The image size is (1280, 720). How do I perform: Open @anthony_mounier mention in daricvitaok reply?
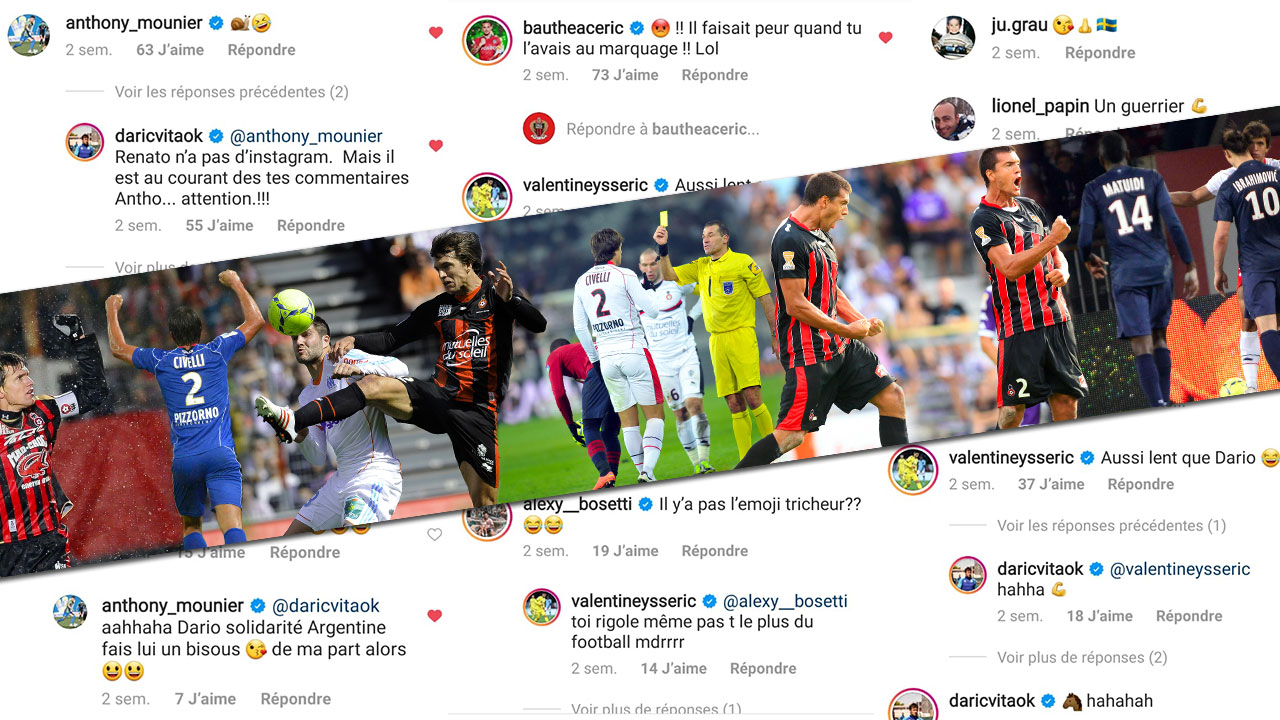click(x=307, y=136)
